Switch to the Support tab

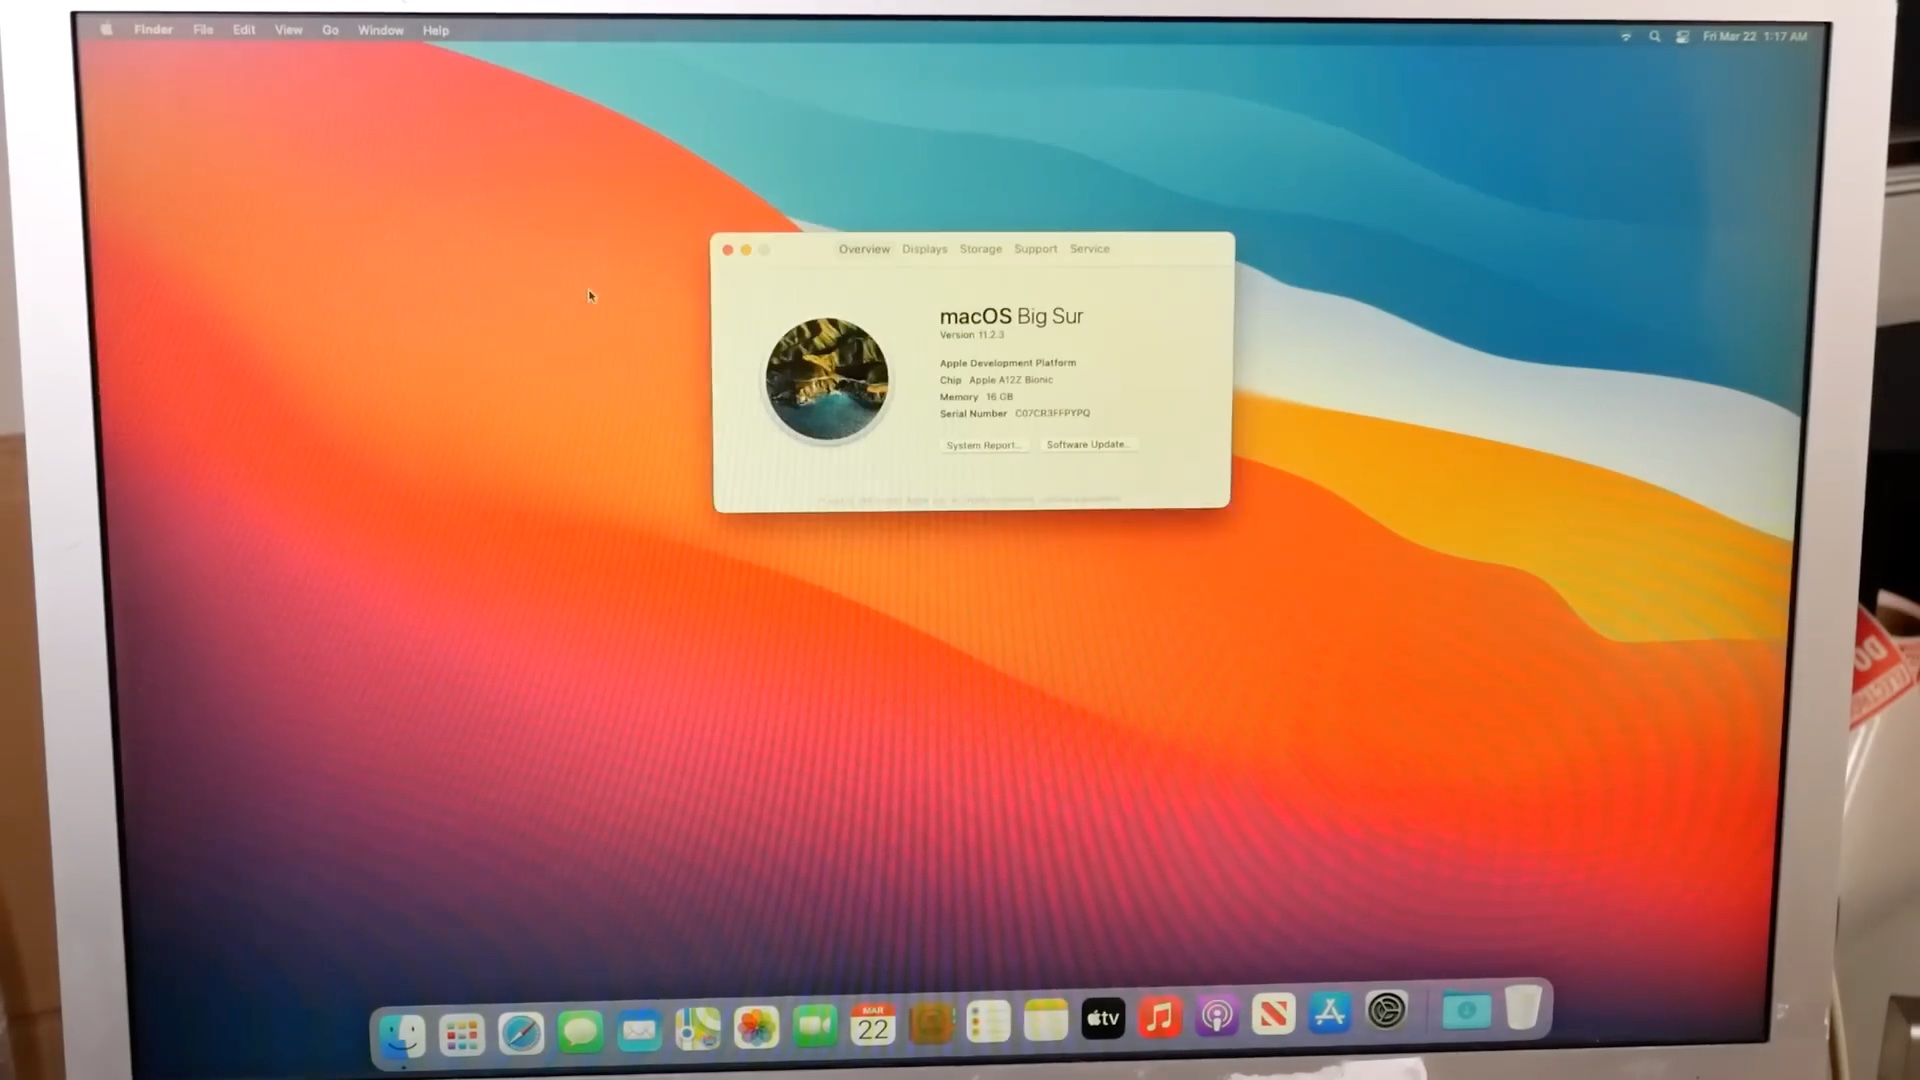(x=1035, y=249)
